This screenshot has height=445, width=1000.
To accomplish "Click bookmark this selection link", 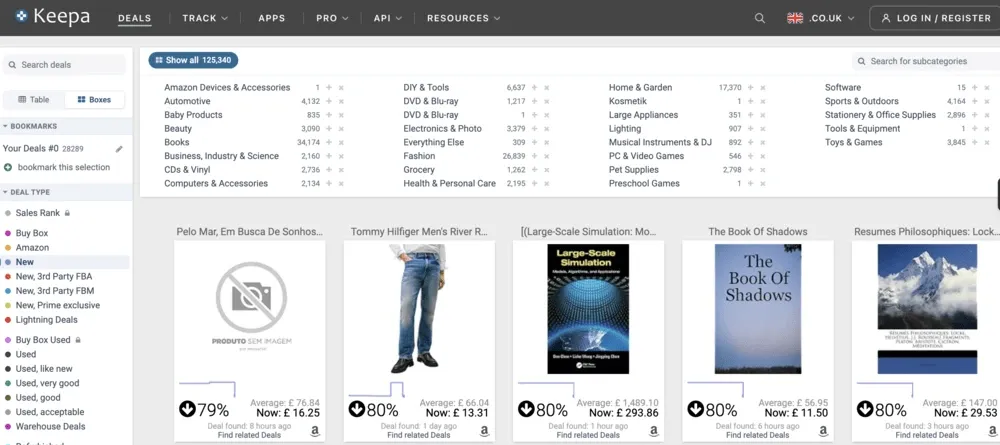I will (x=64, y=167).
